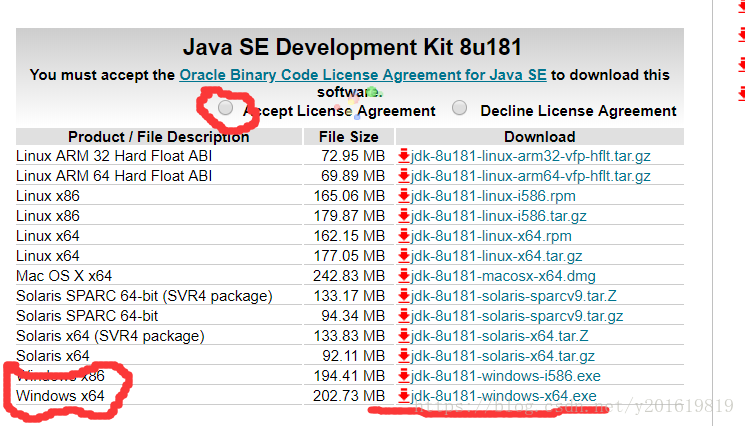Click the download arrow icon for linux-x64.rpm
This screenshot has width=745, height=426.
(x=404, y=236)
